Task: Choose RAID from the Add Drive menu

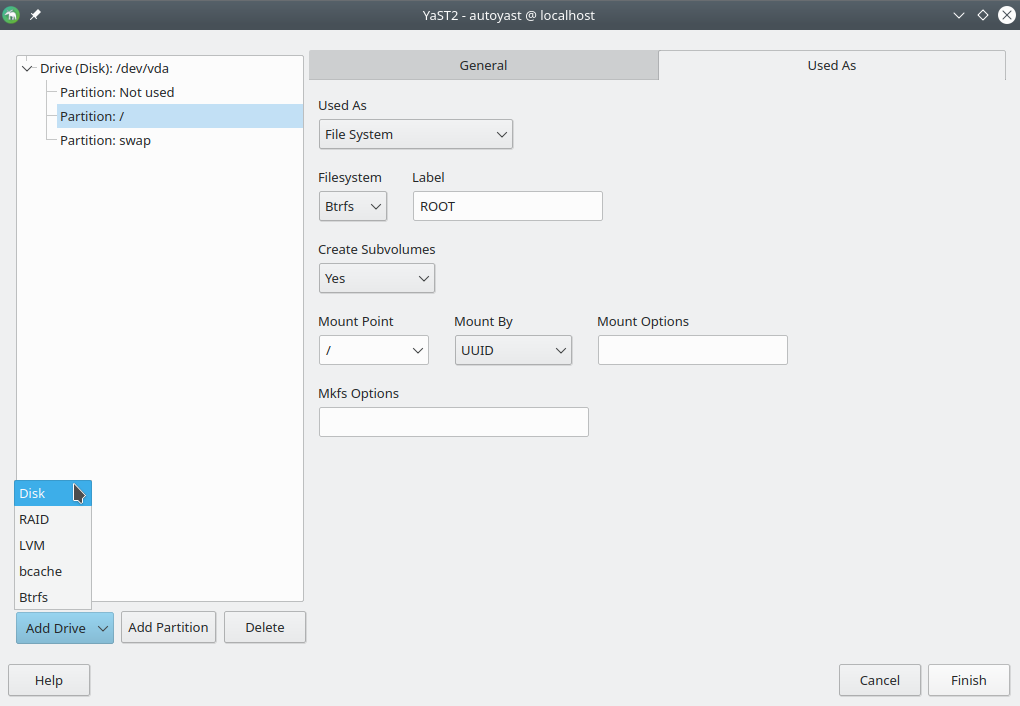Action: (34, 519)
